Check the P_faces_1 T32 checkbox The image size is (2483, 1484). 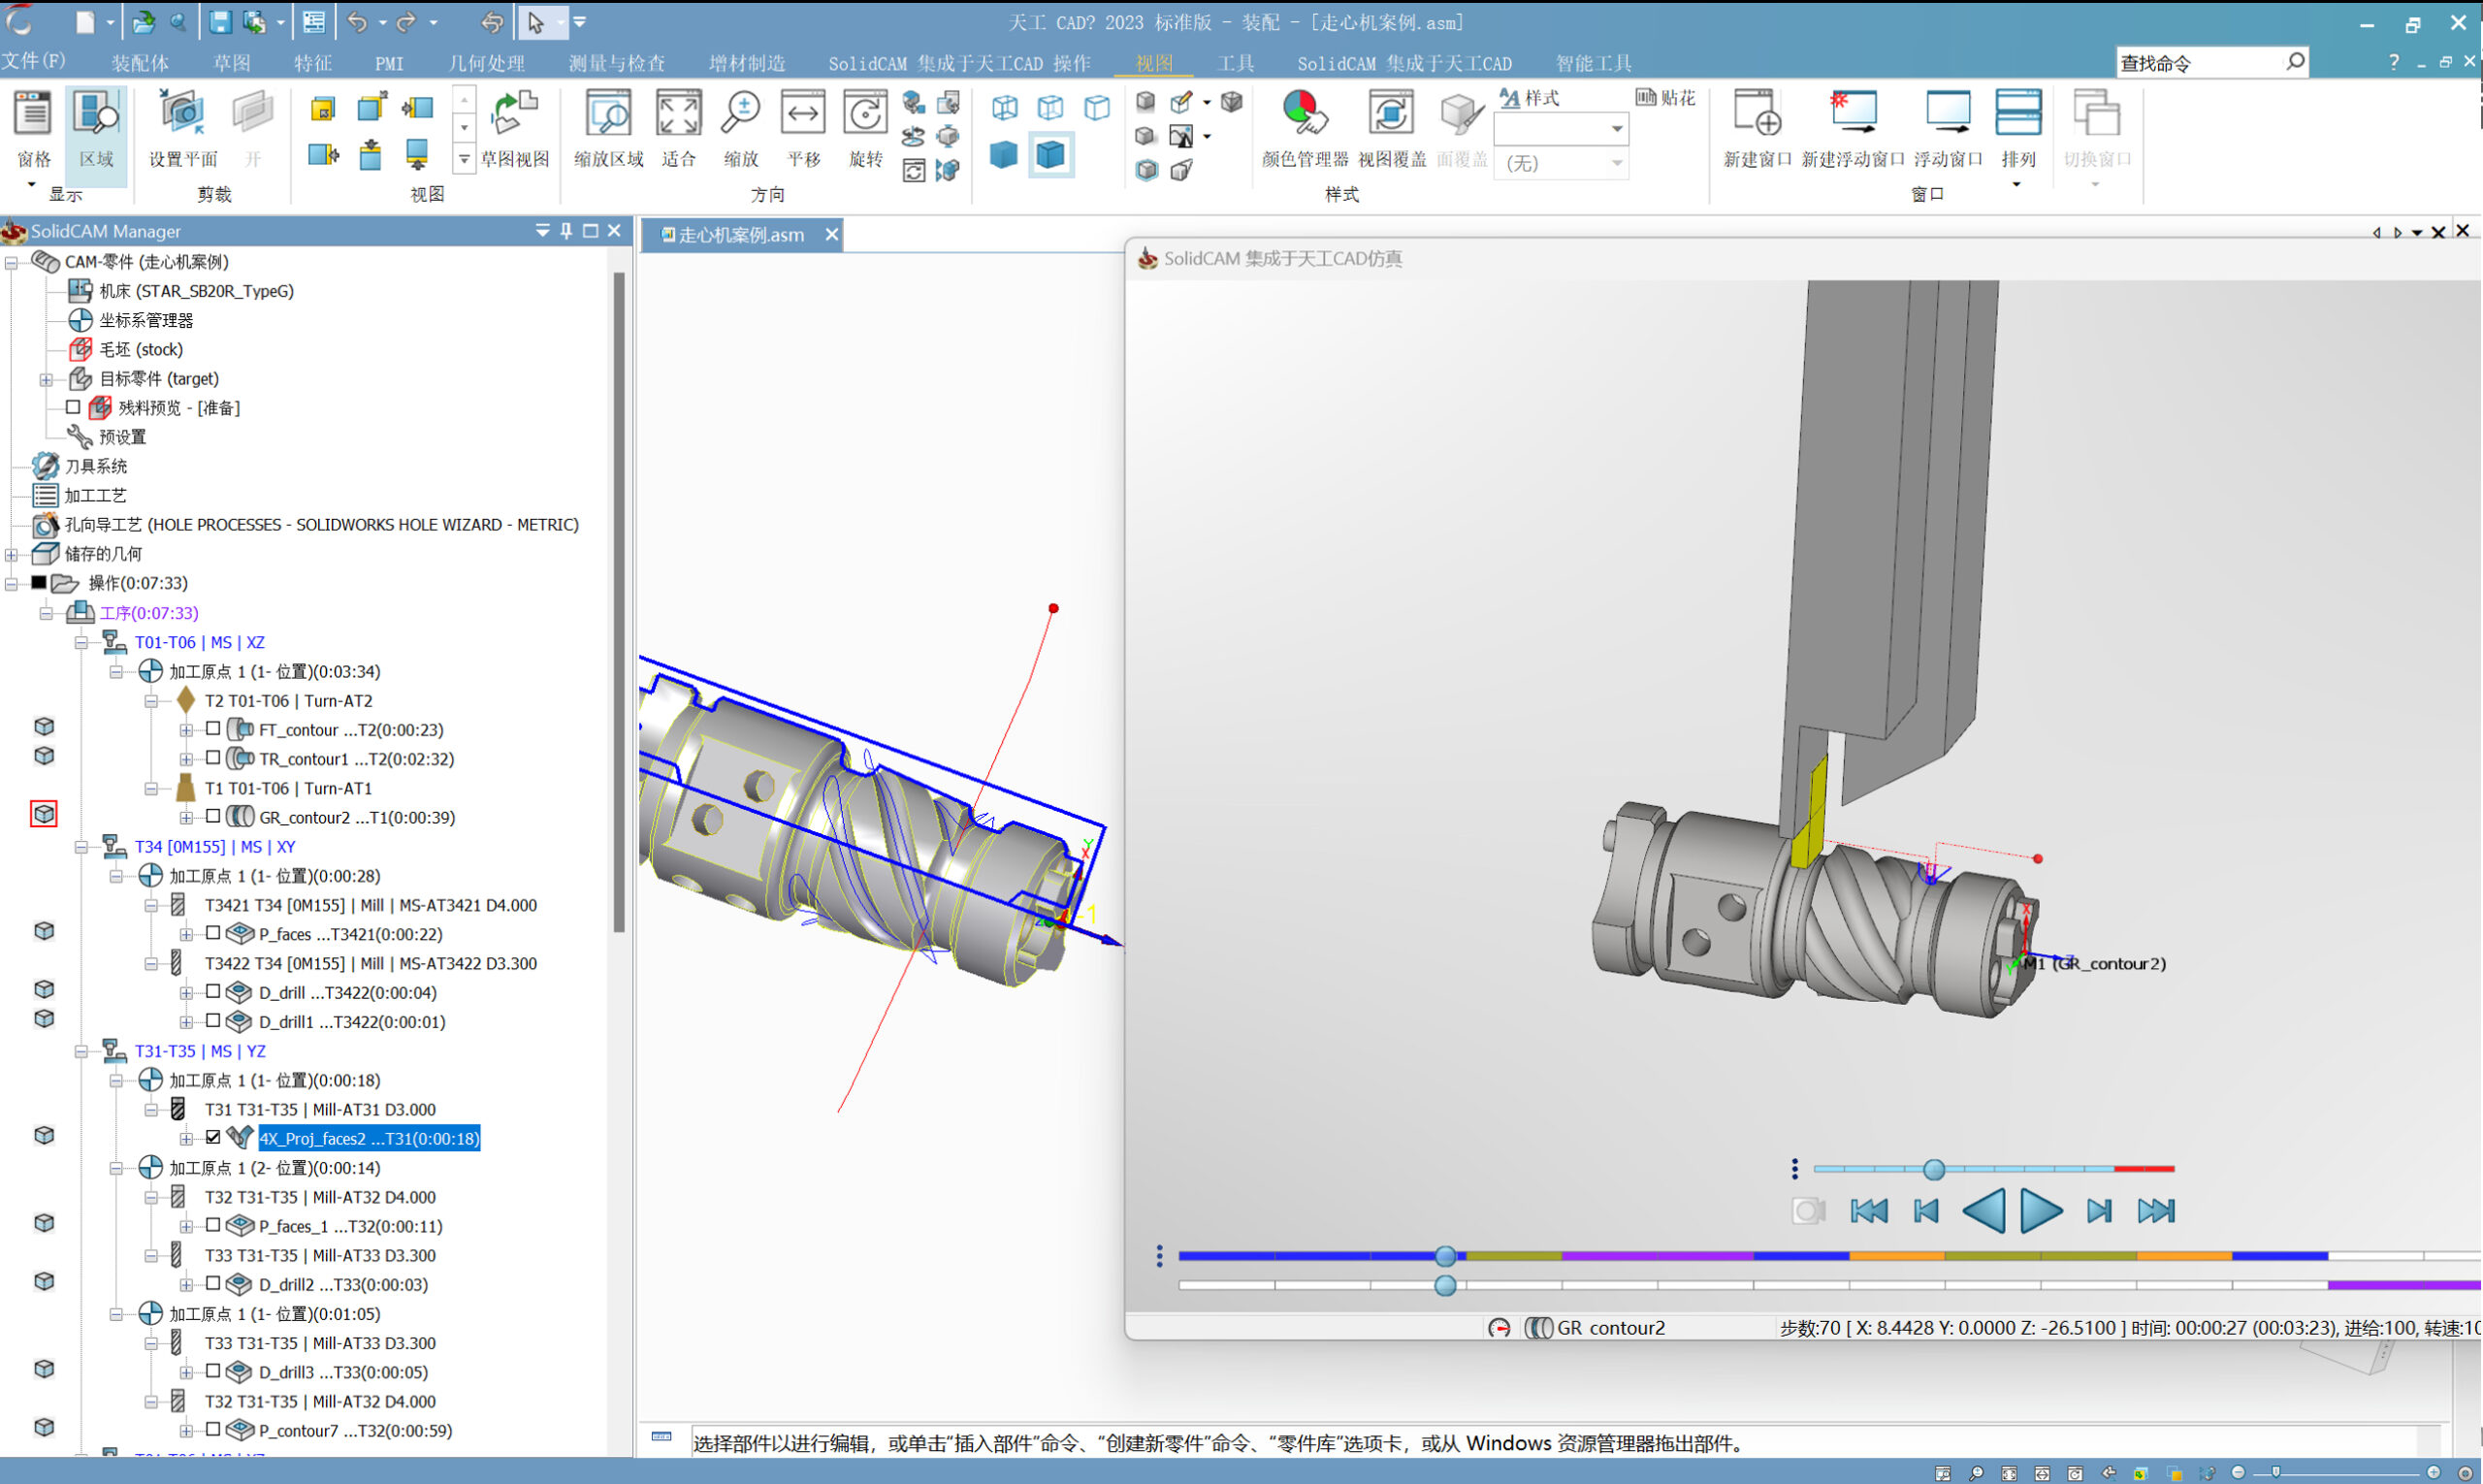[213, 1225]
